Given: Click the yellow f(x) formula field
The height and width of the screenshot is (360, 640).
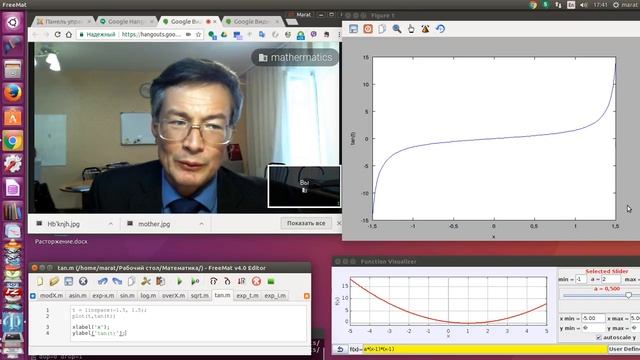Looking at the screenshot, I should [x=484, y=349].
